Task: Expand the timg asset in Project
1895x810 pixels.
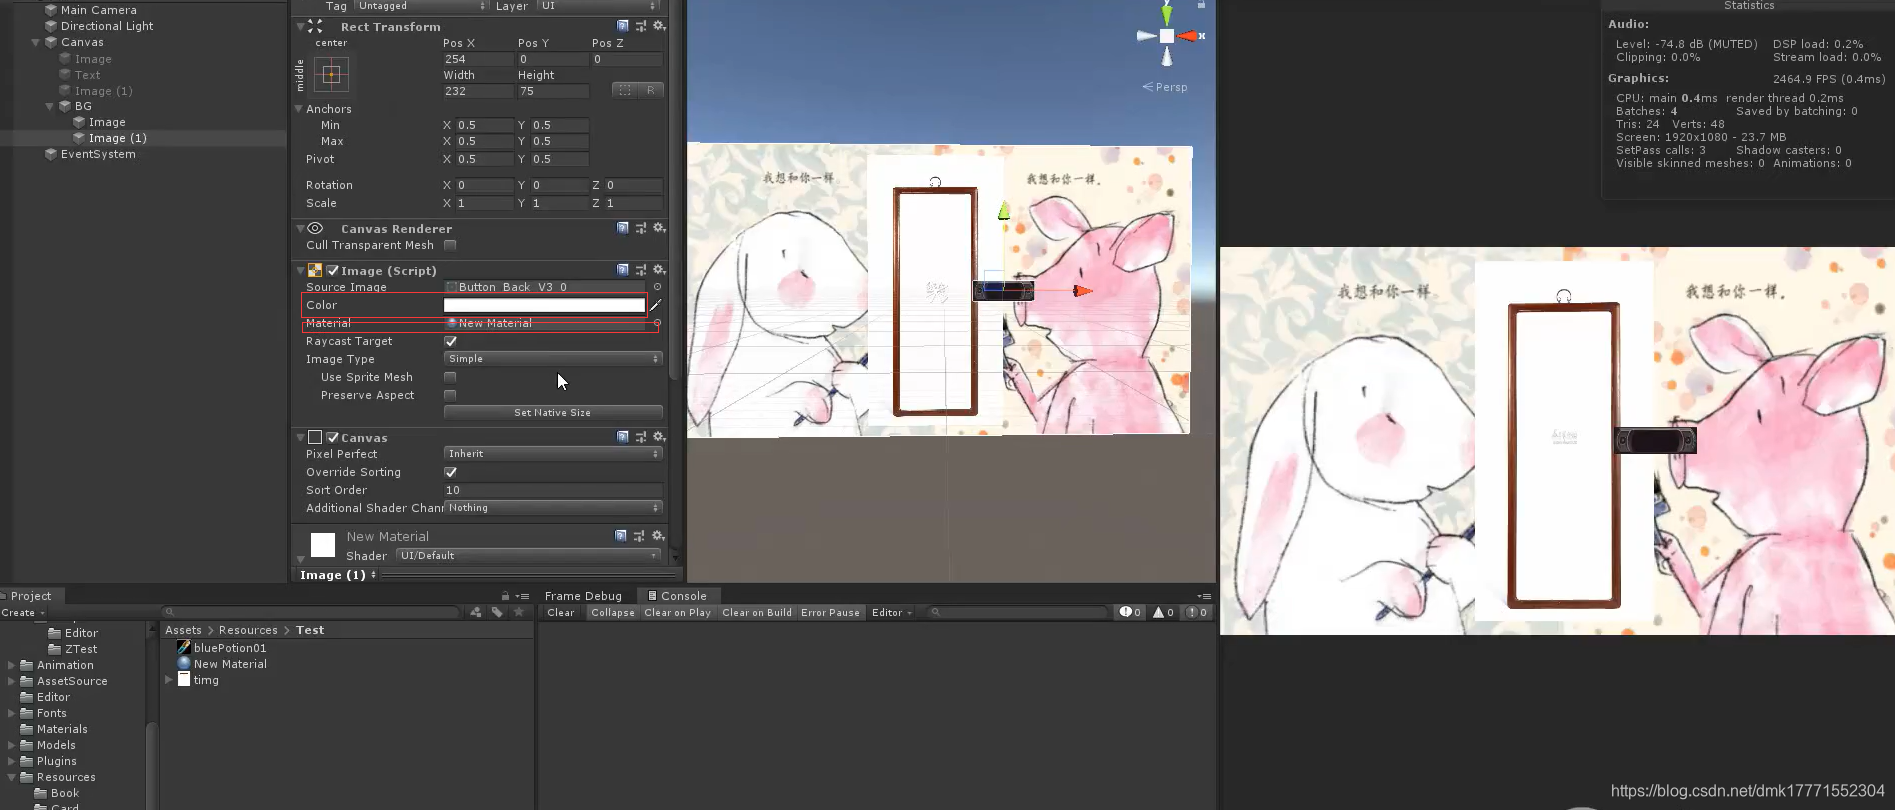Action: [169, 679]
